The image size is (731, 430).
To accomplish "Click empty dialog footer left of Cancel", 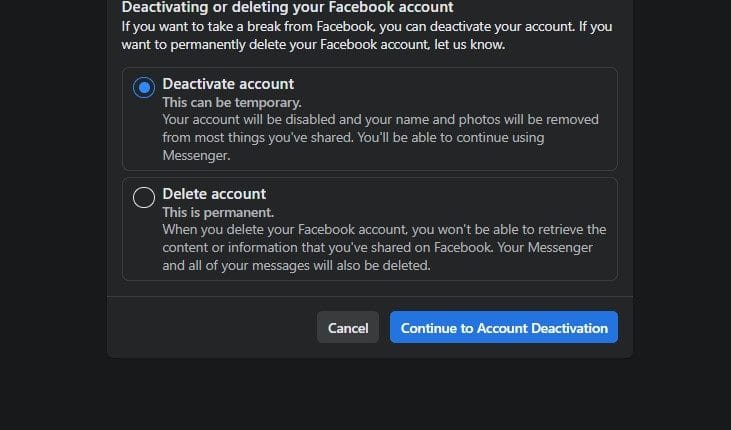I will click(x=210, y=328).
